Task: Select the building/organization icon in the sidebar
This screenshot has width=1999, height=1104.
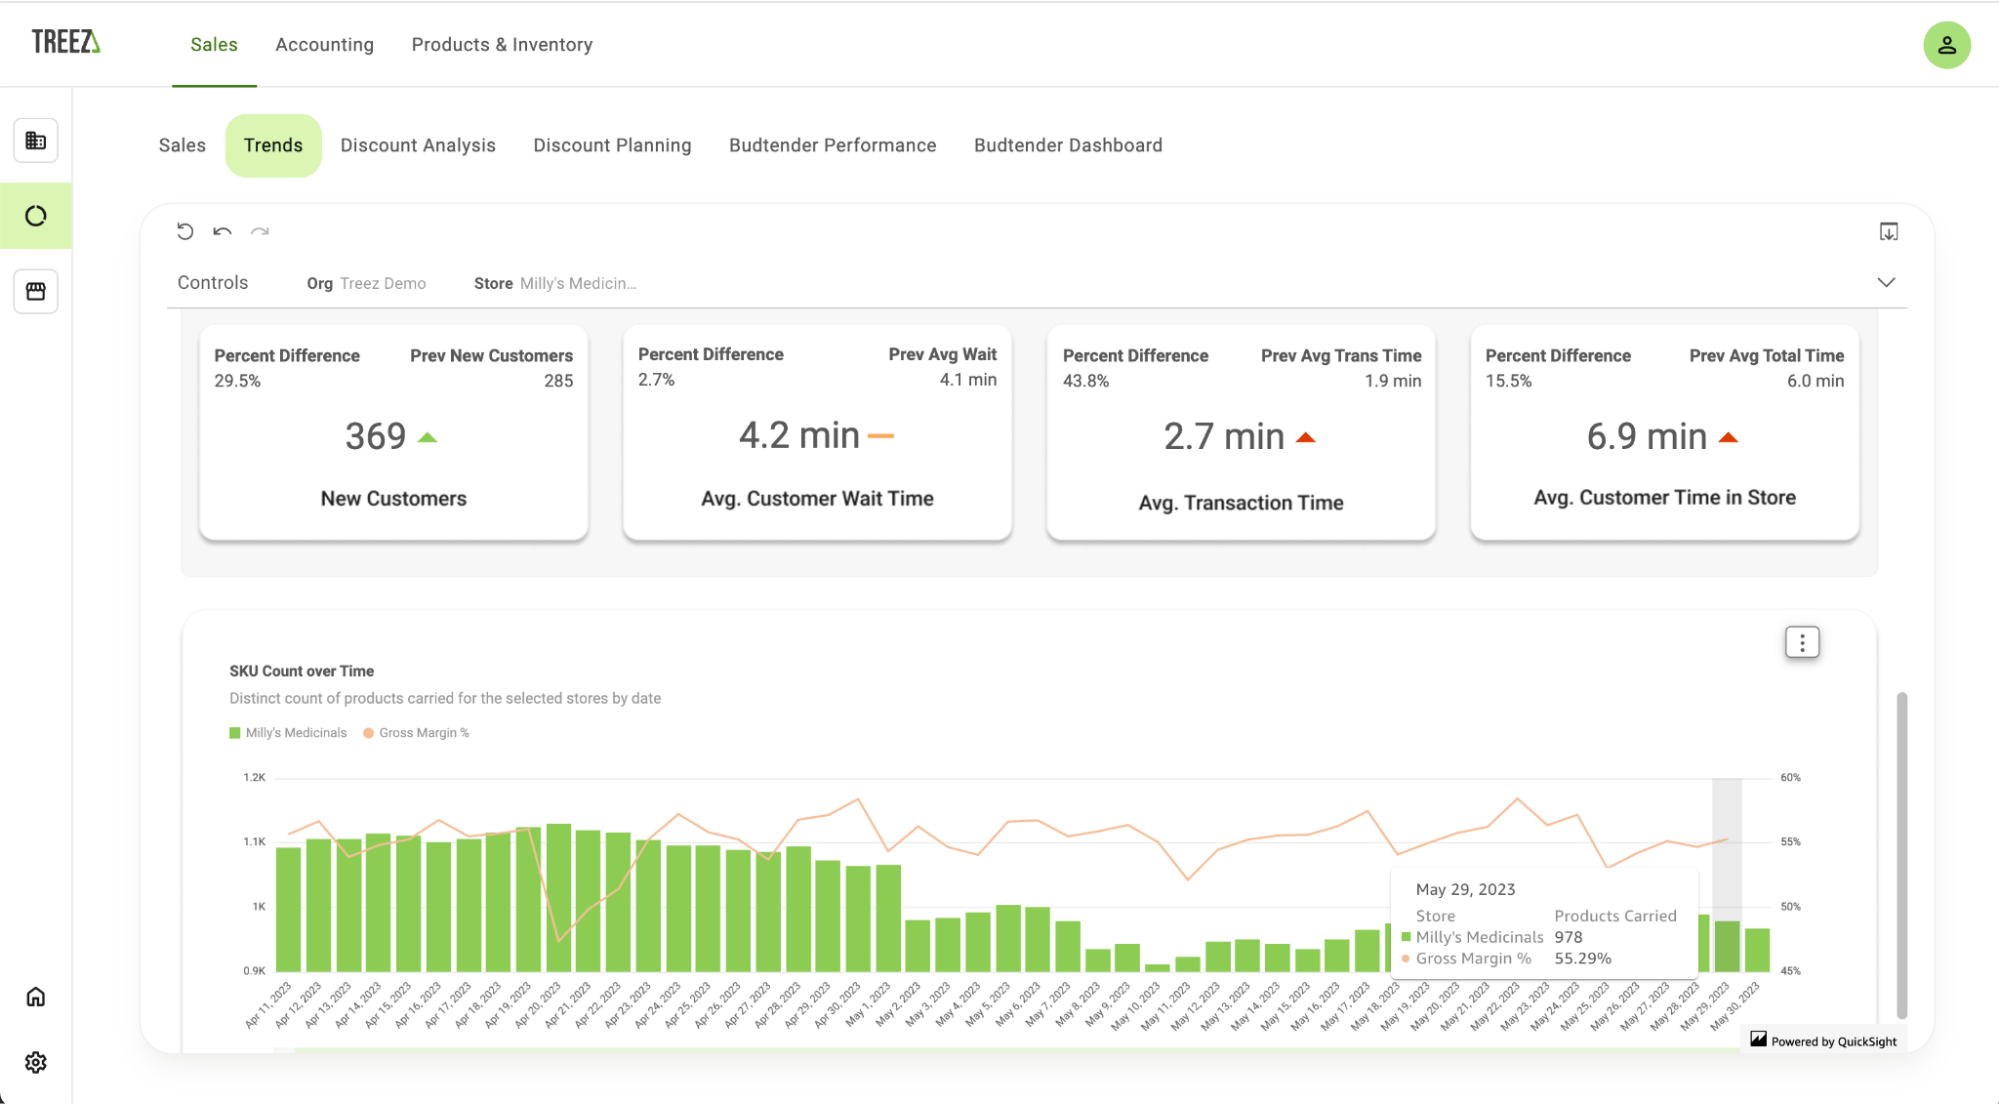Action: pyautogui.click(x=36, y=141)
